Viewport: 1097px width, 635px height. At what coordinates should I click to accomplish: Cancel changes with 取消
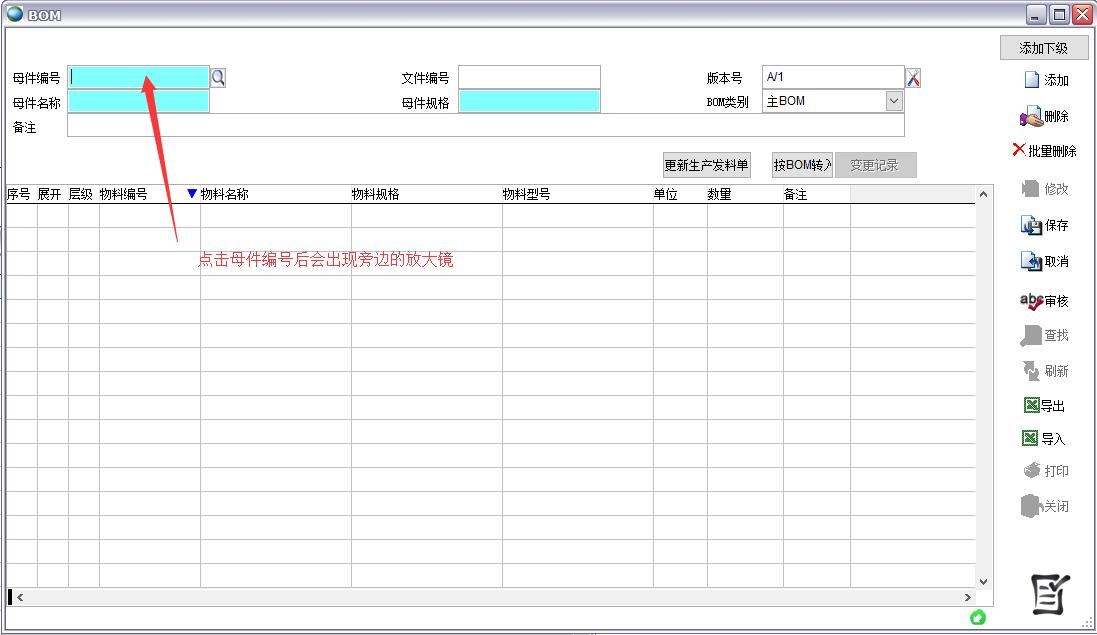[1031, 261]
